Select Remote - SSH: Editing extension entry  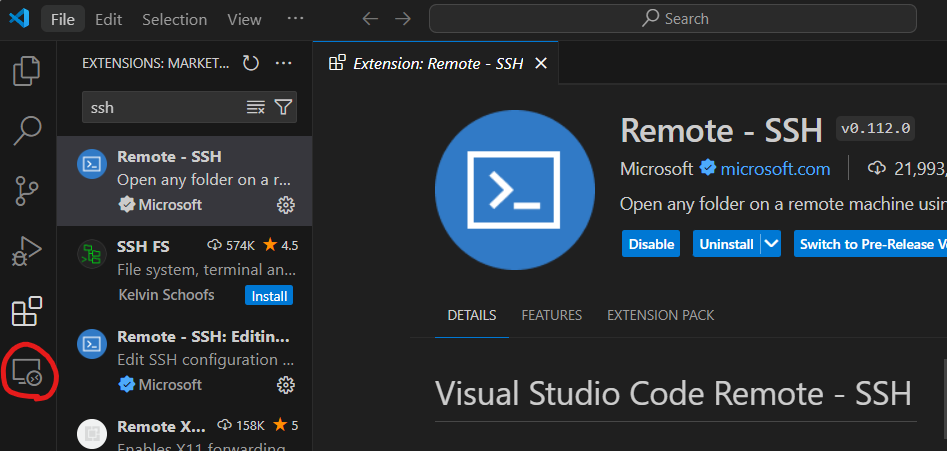coord(185,360)
